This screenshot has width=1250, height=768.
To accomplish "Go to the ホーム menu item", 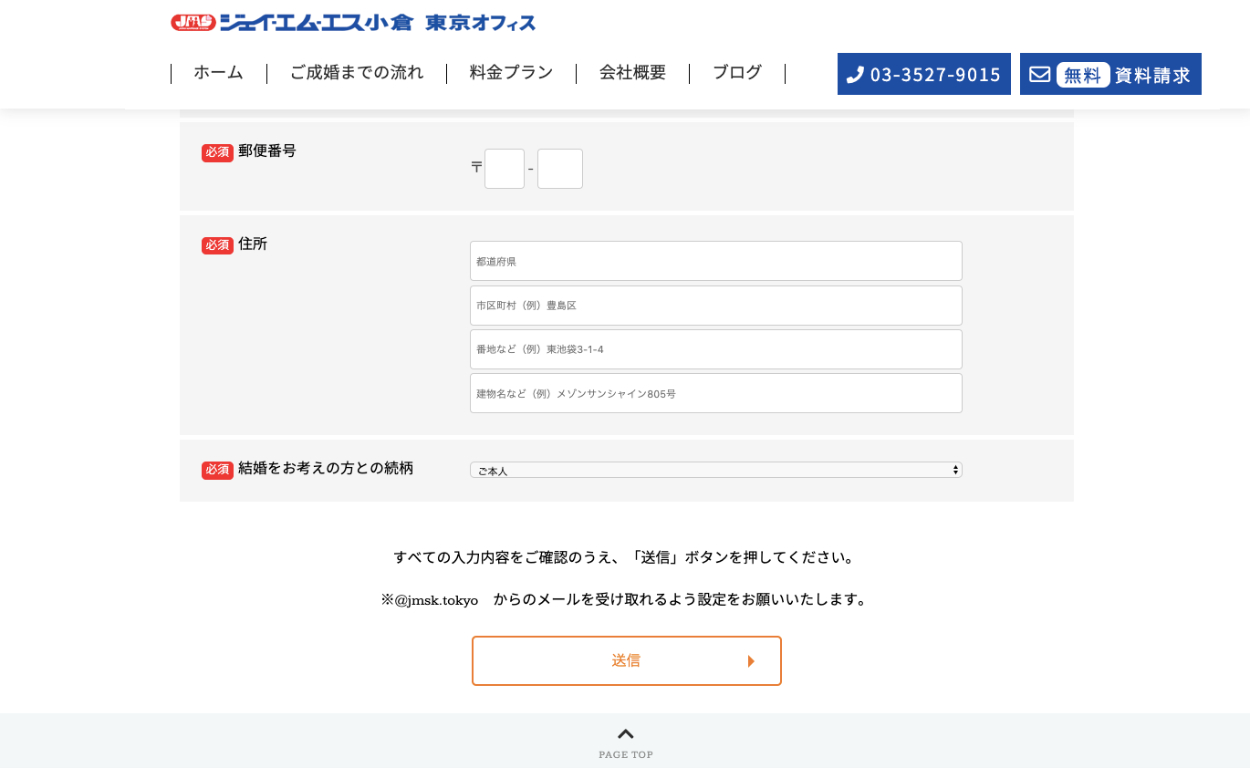I will point(218,73).
